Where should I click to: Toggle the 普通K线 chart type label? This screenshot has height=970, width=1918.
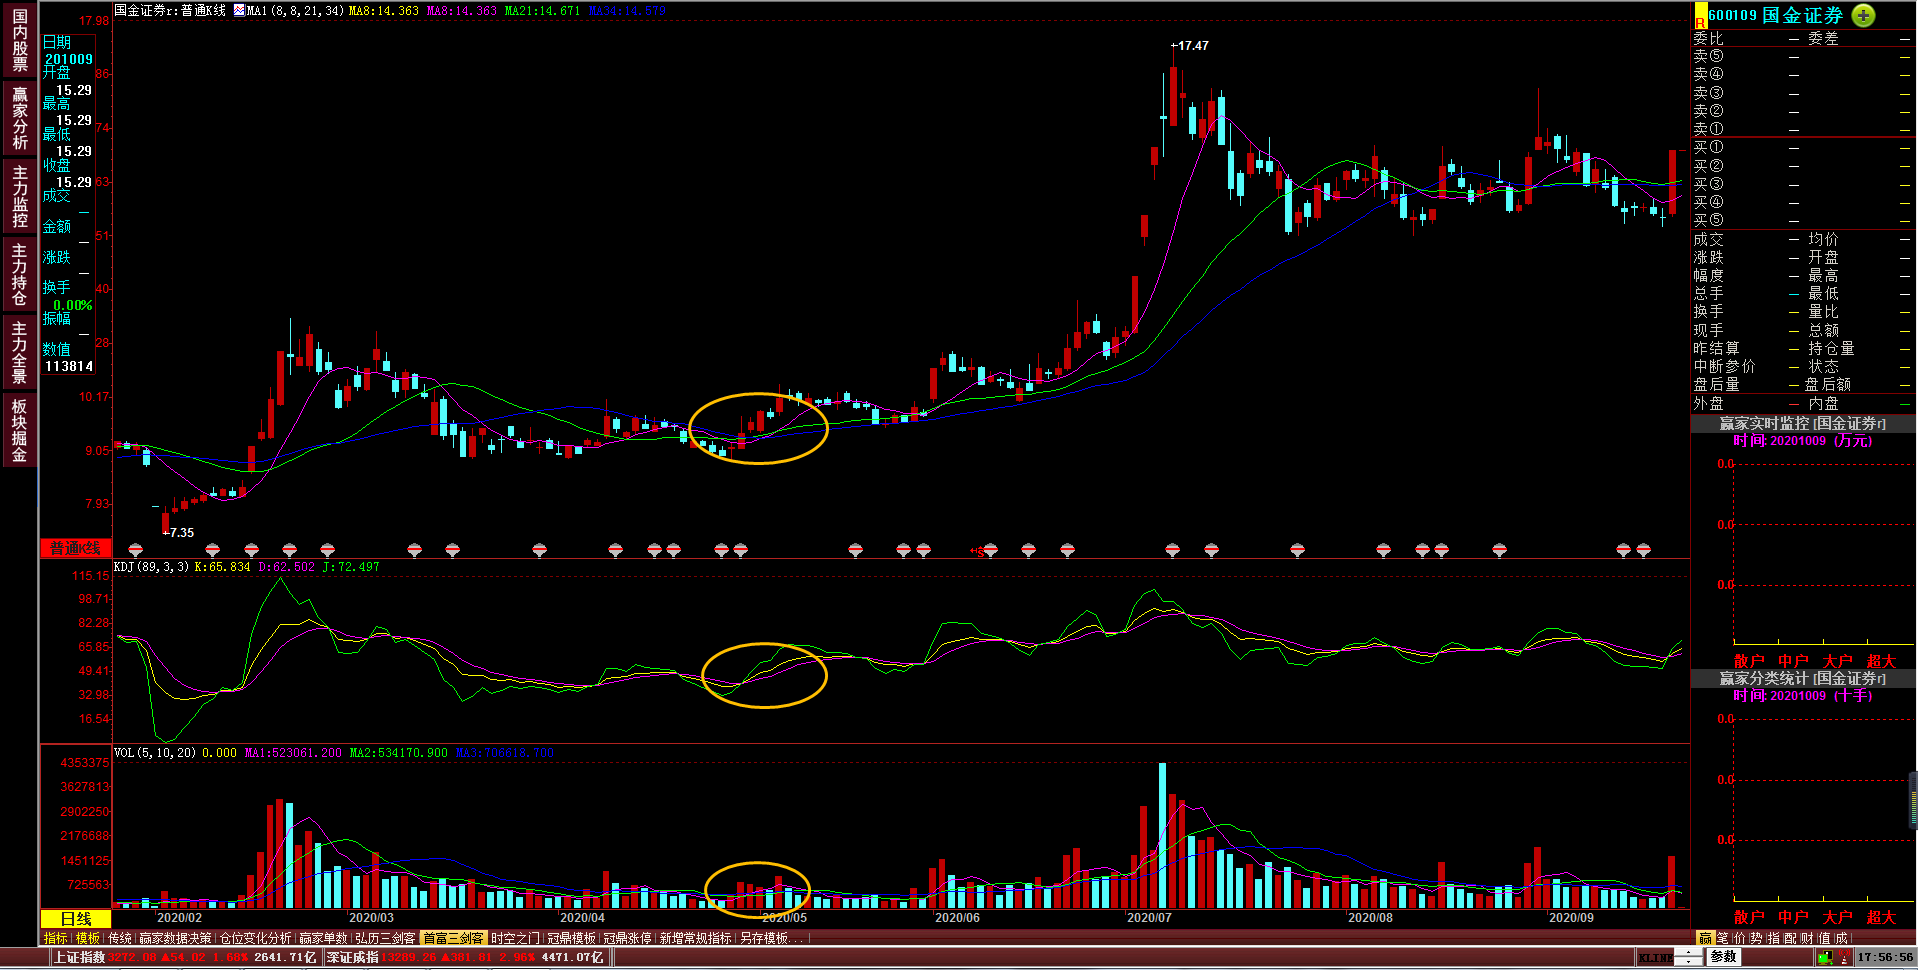(76, 548)
